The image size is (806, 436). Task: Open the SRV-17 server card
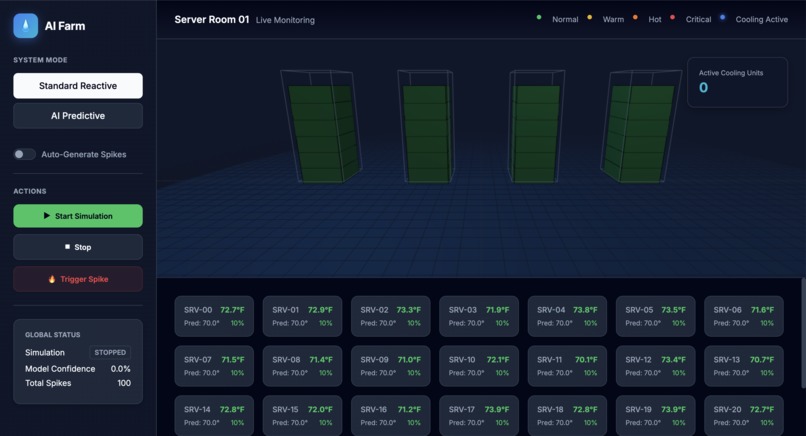[479, 415]
